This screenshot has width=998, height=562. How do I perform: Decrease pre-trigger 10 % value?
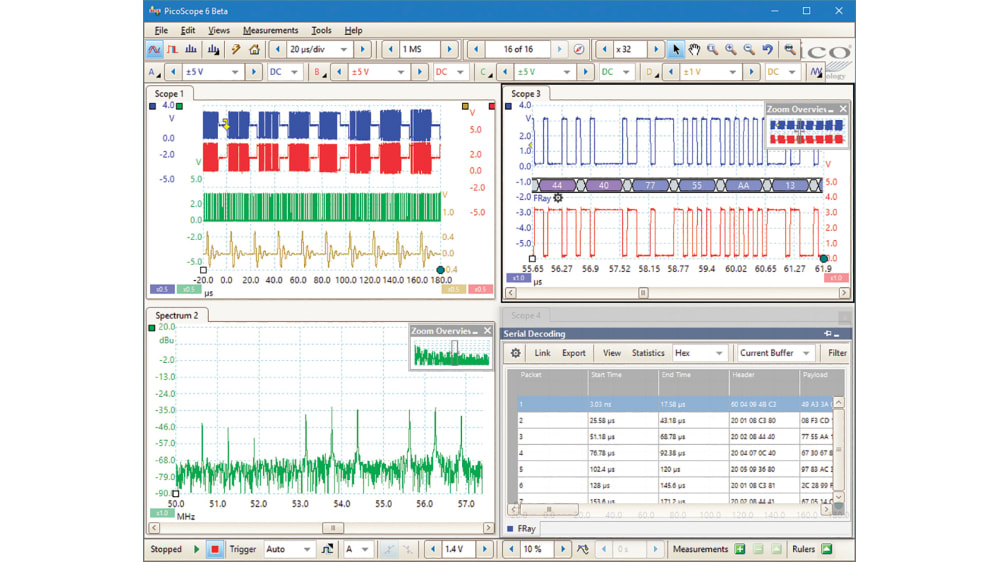pos(512,549)
